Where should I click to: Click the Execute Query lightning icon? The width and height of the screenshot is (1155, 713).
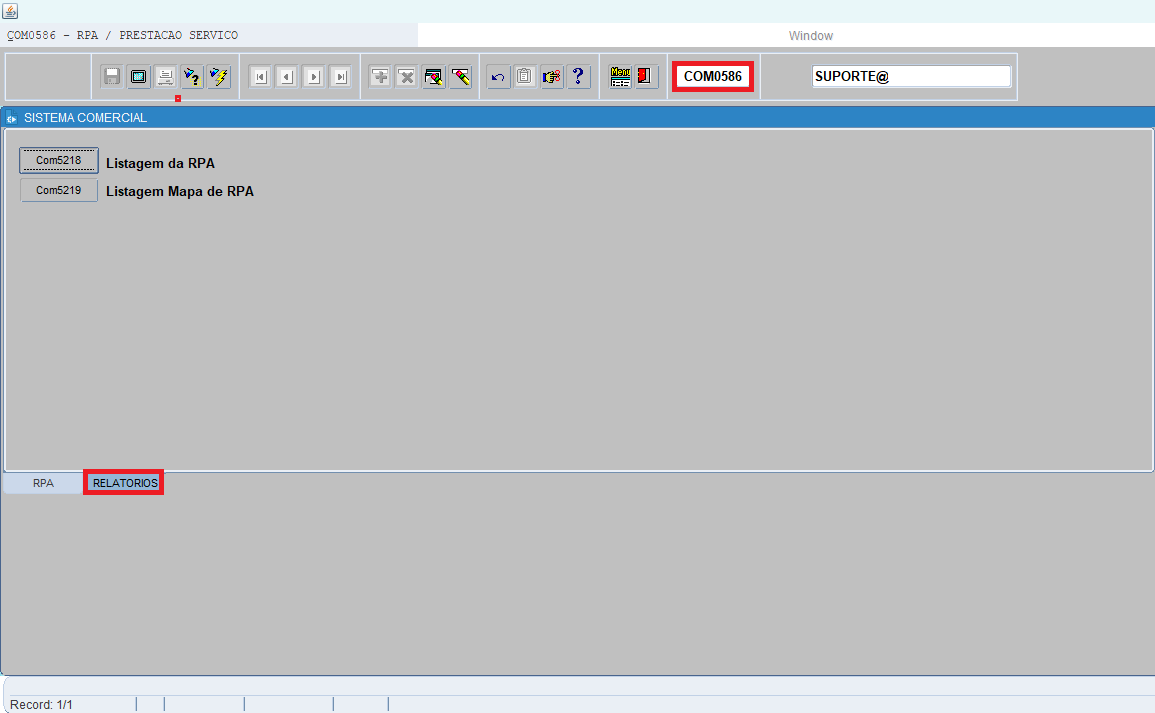click(x=219, y=77)
